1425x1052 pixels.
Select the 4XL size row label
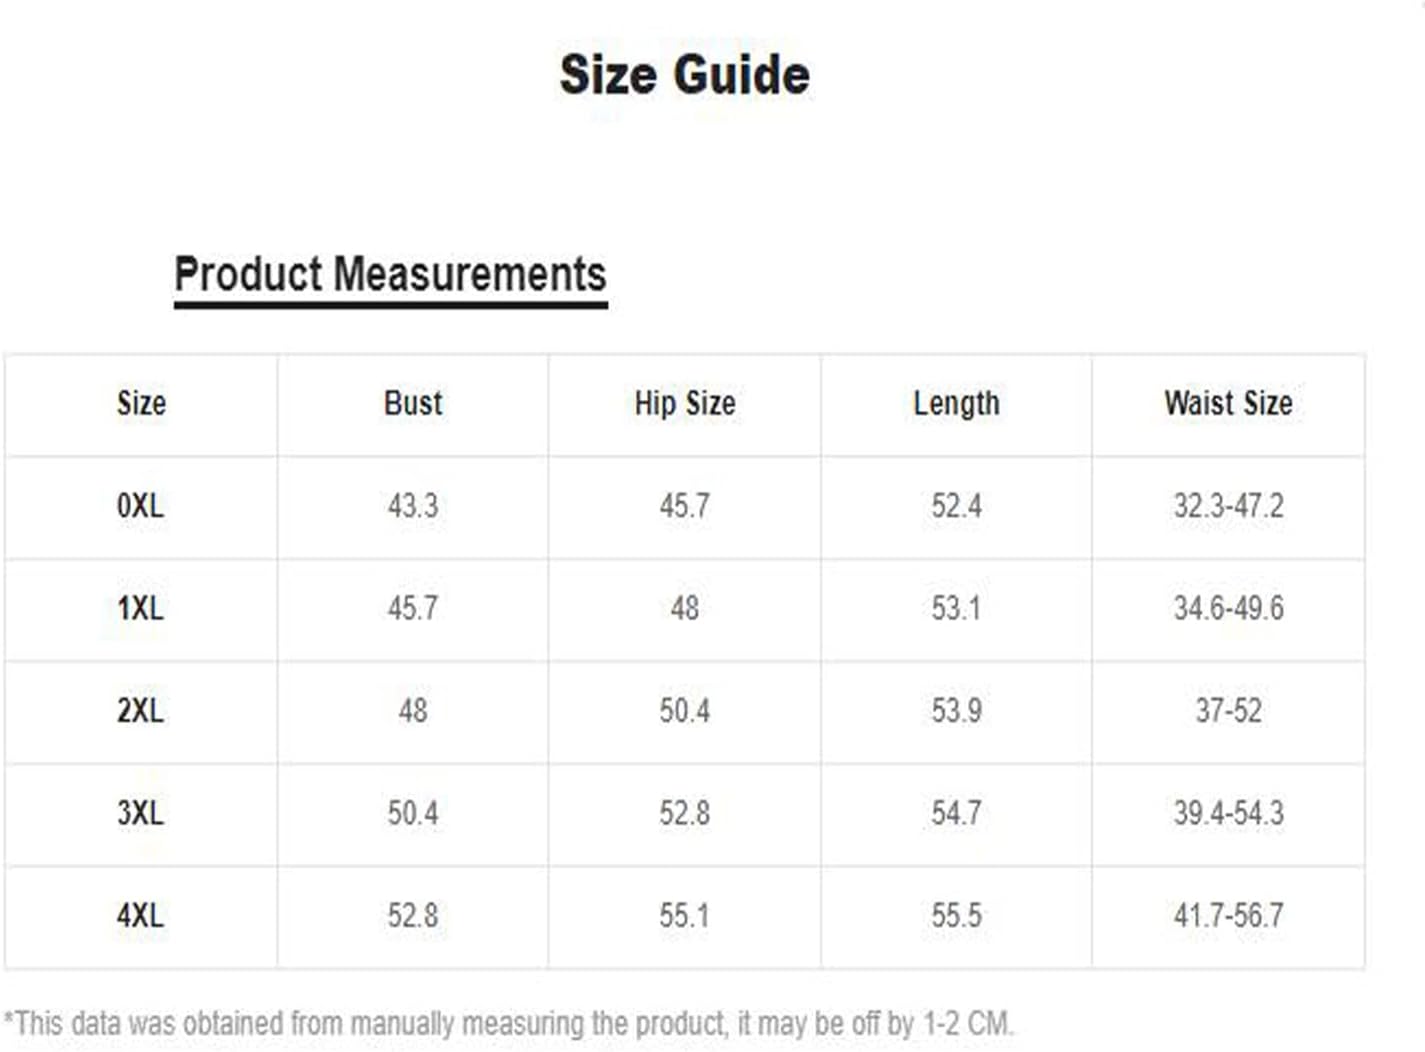tap(140, 916)
